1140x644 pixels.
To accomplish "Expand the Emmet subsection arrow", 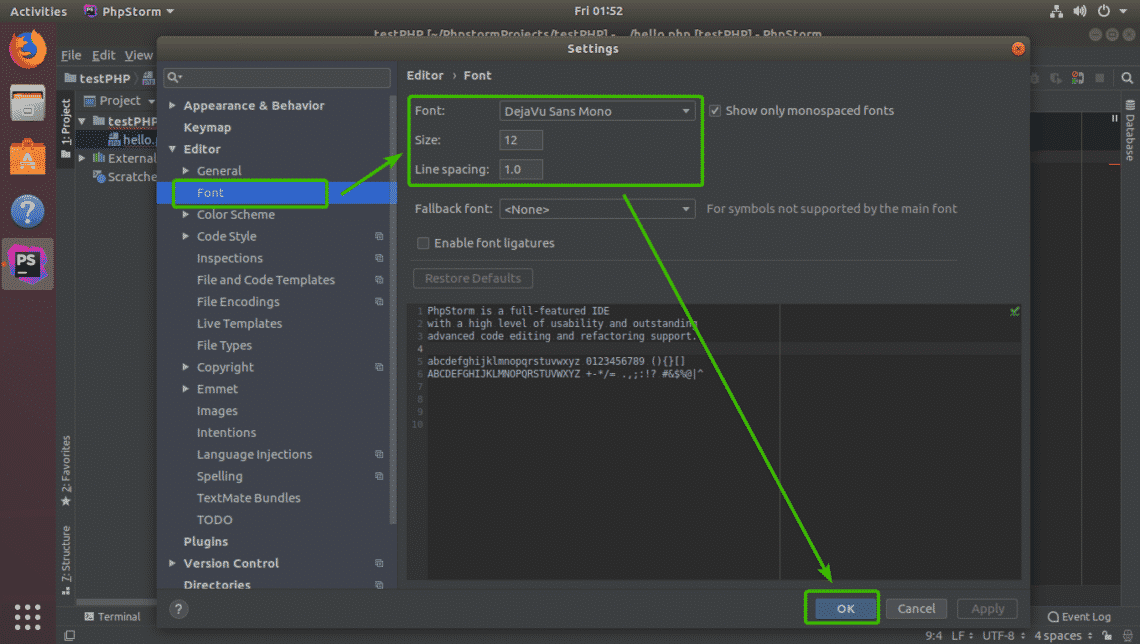I will (x=185, y=389).
